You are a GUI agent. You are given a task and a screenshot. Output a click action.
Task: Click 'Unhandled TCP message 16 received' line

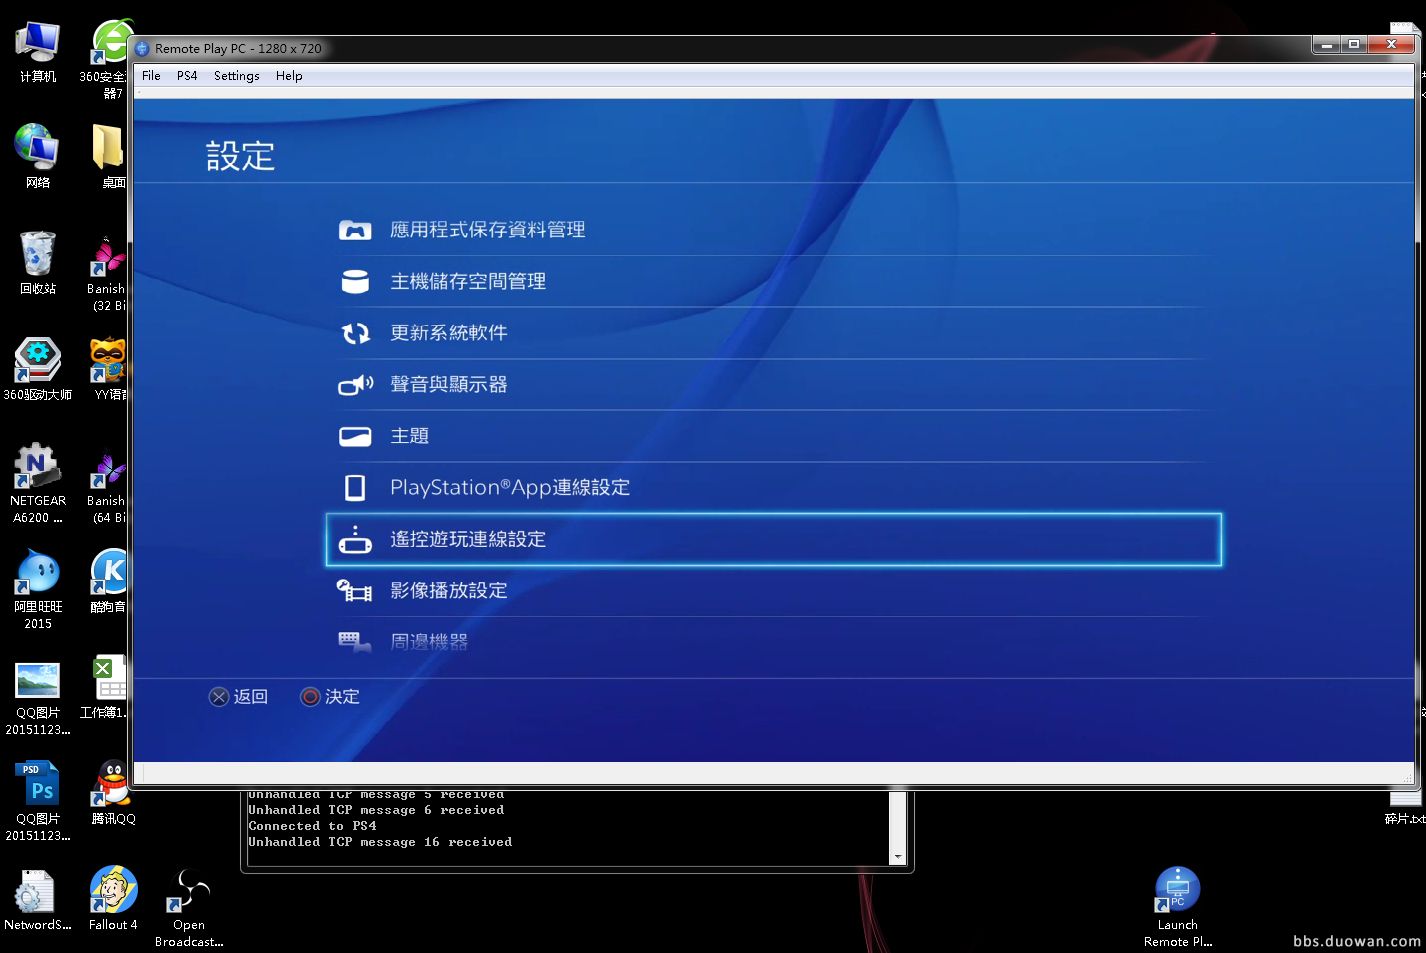coord(380,842)
